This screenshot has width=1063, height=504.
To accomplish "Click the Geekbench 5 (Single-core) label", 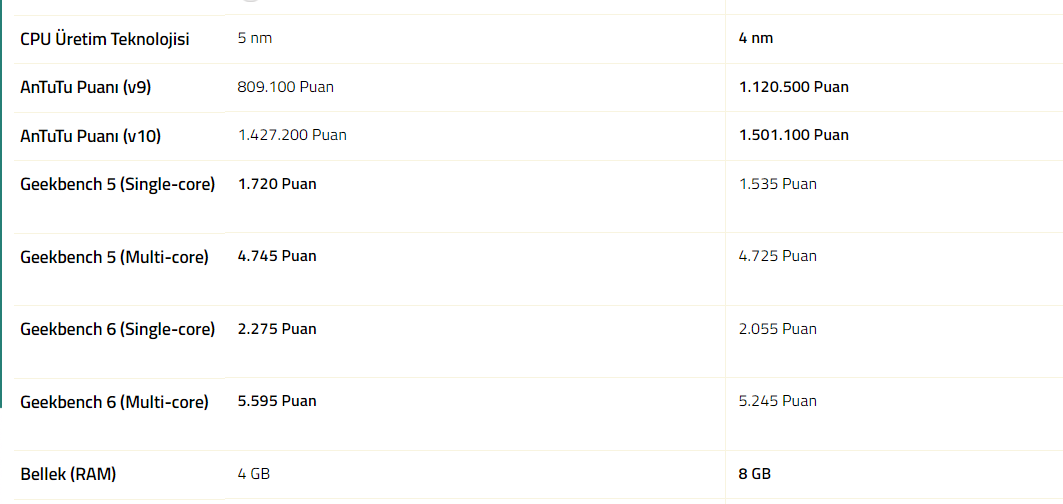I will click(118, 184).
